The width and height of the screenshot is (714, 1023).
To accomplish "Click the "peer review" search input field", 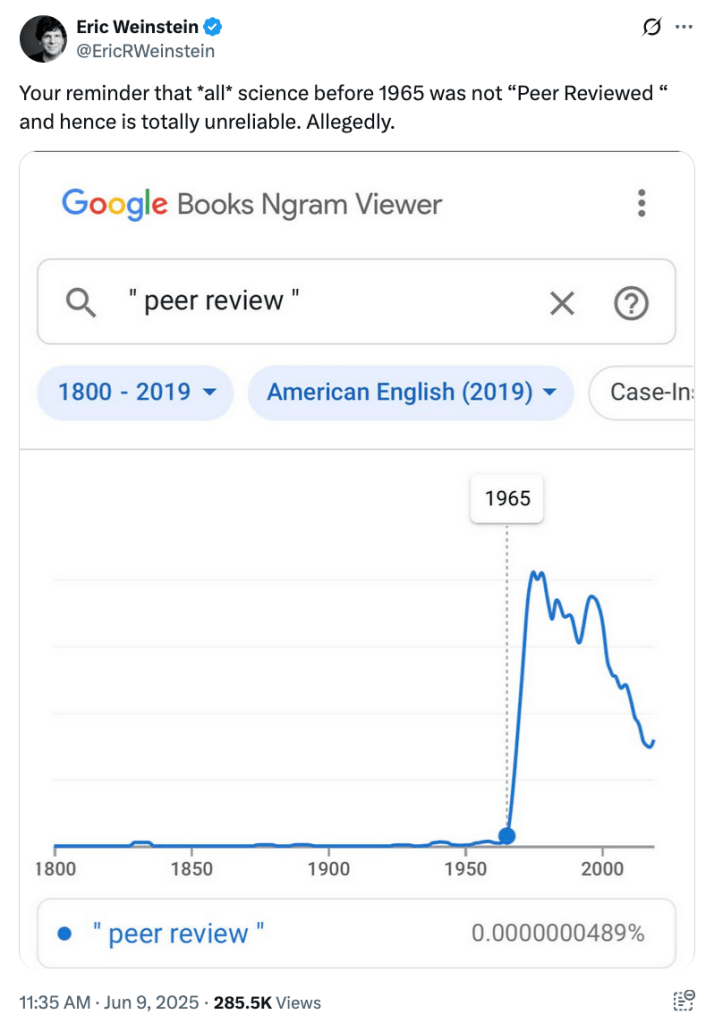I will pyautogui.click(x=320, y=302).
